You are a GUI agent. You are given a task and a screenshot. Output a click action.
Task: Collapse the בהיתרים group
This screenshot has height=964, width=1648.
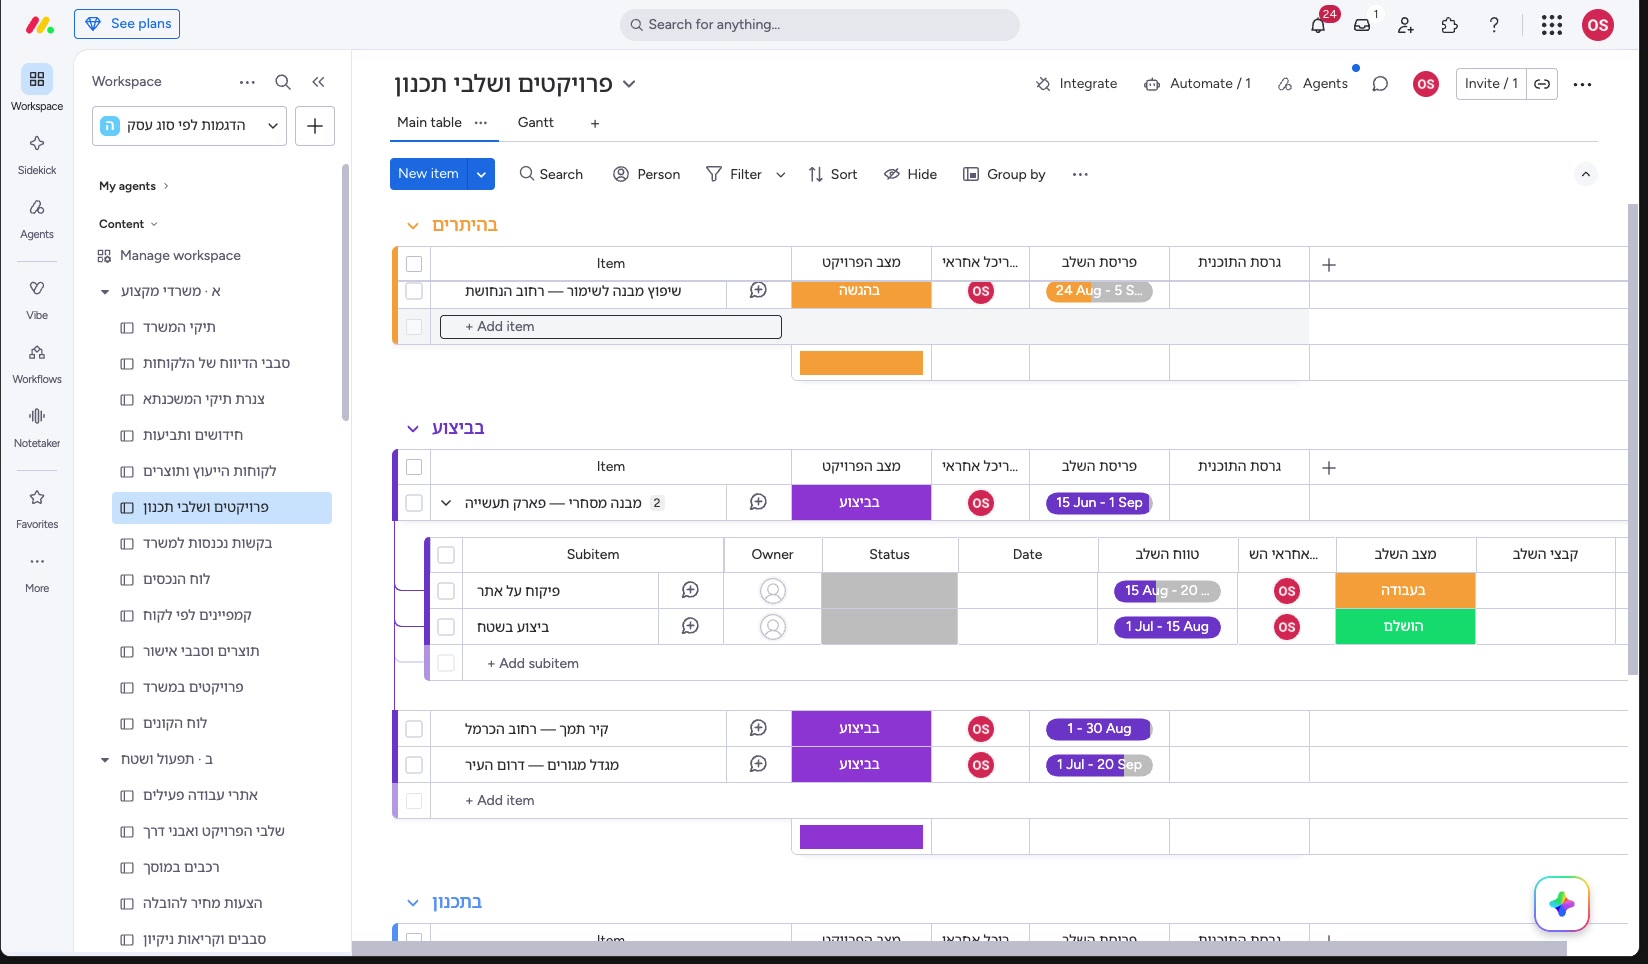pyautogui.click(x=413, y=226)
